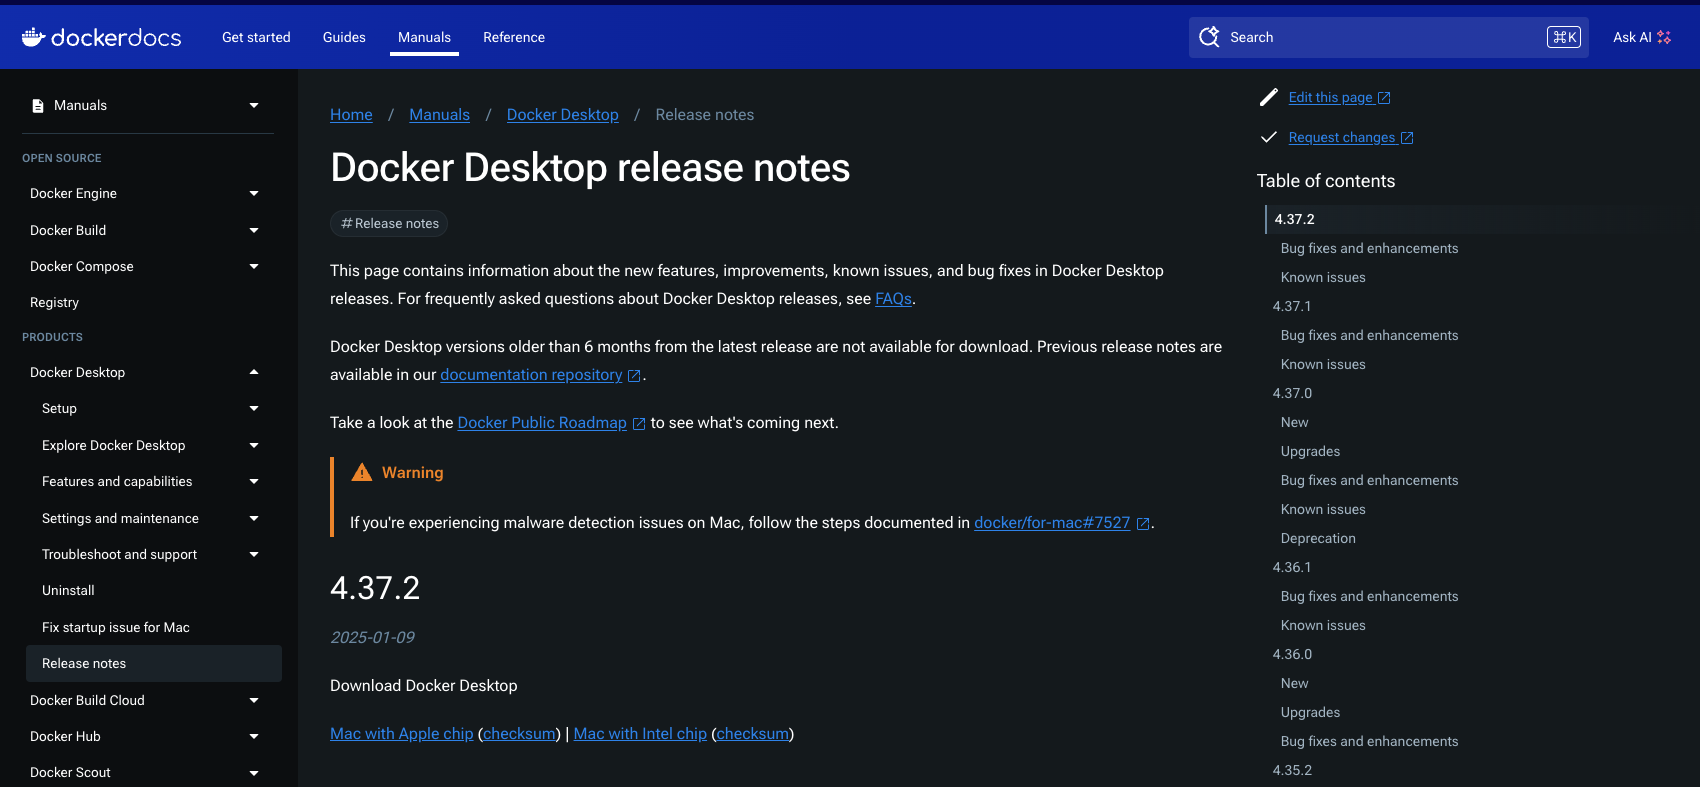
Task: Open Registry in the sidebar
Action: (x=54, y=302)
